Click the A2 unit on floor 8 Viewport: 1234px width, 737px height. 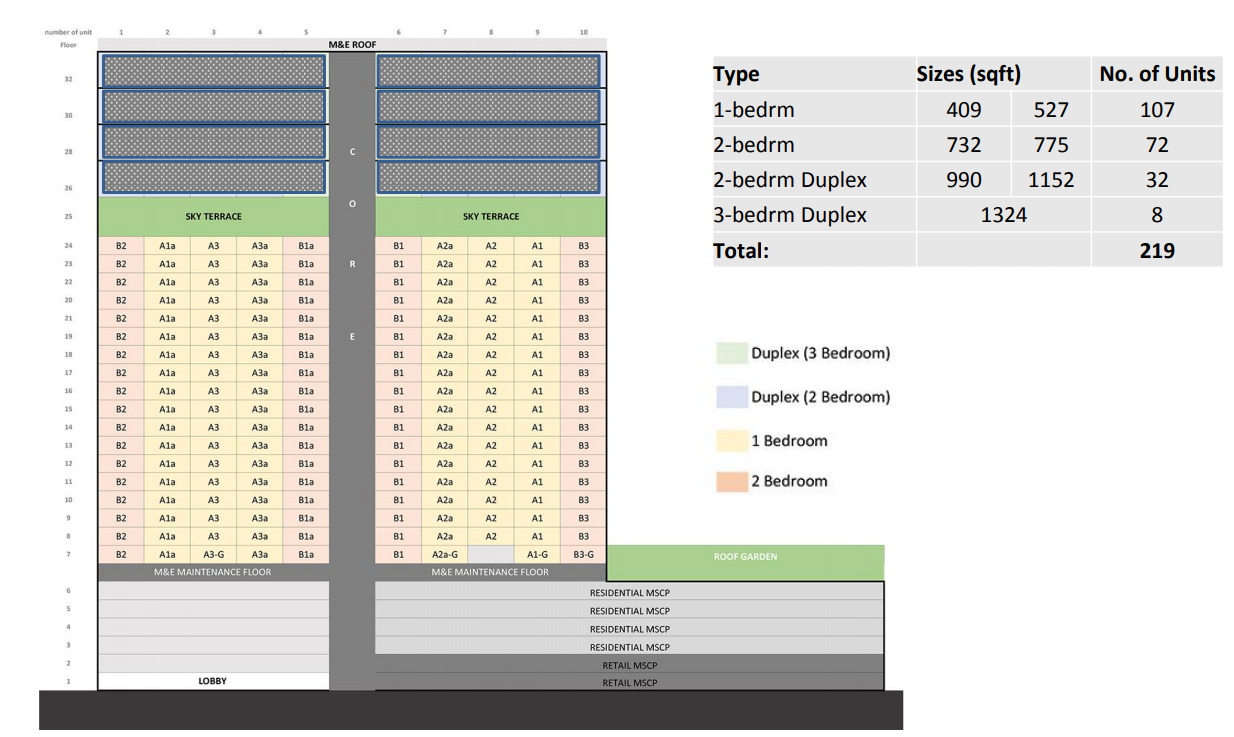click(491, 536)
